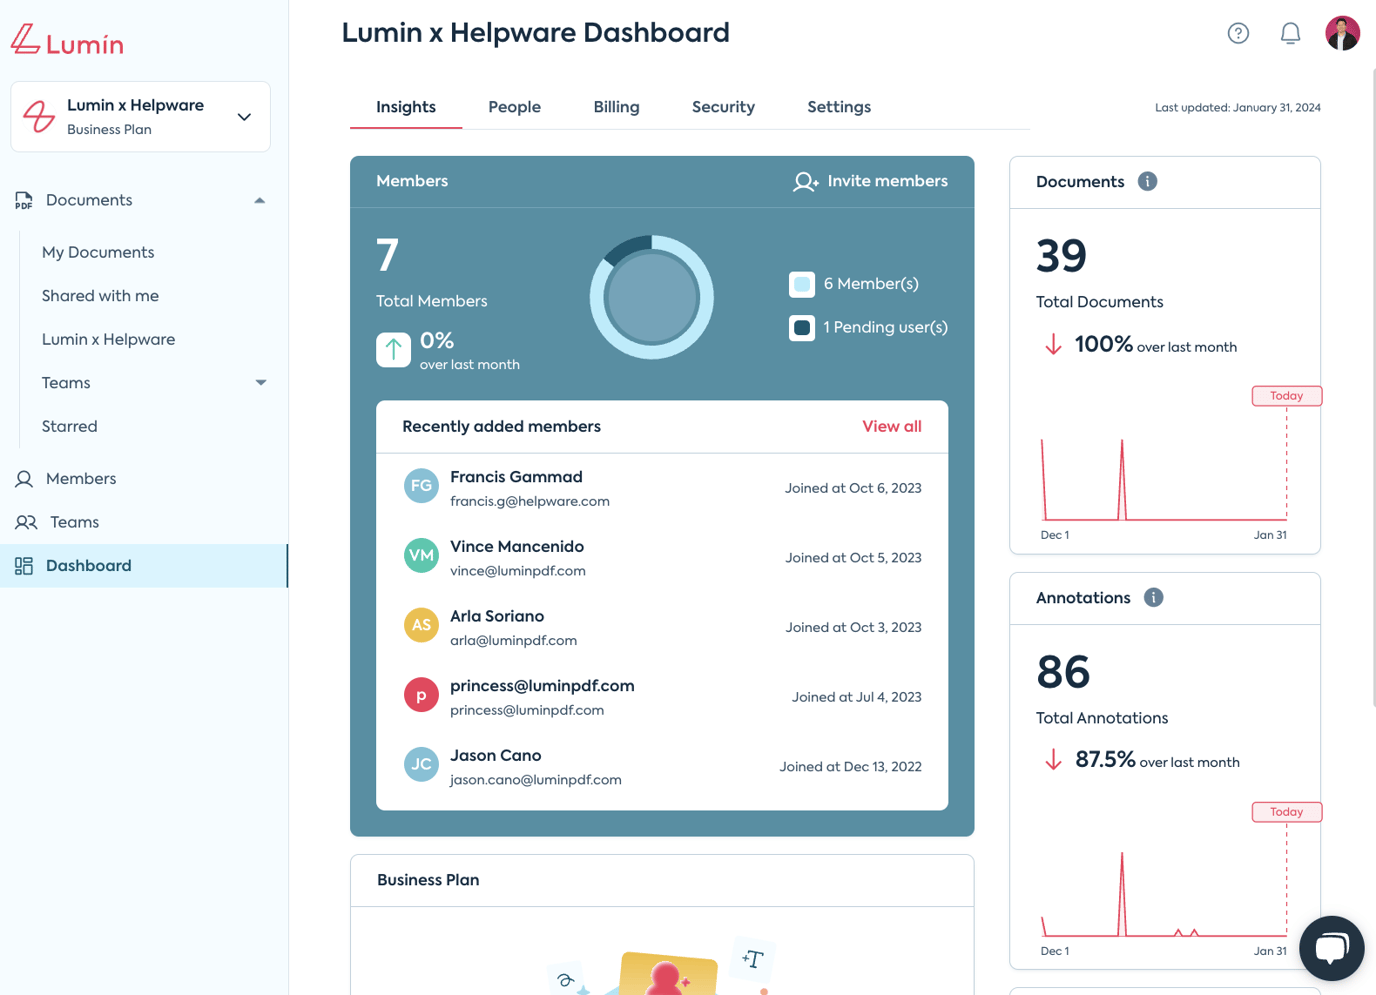1376x995 pixels.
Task: Select Francis Gammad in the members list
Action: pyautogui.click(x=516, y=477)
